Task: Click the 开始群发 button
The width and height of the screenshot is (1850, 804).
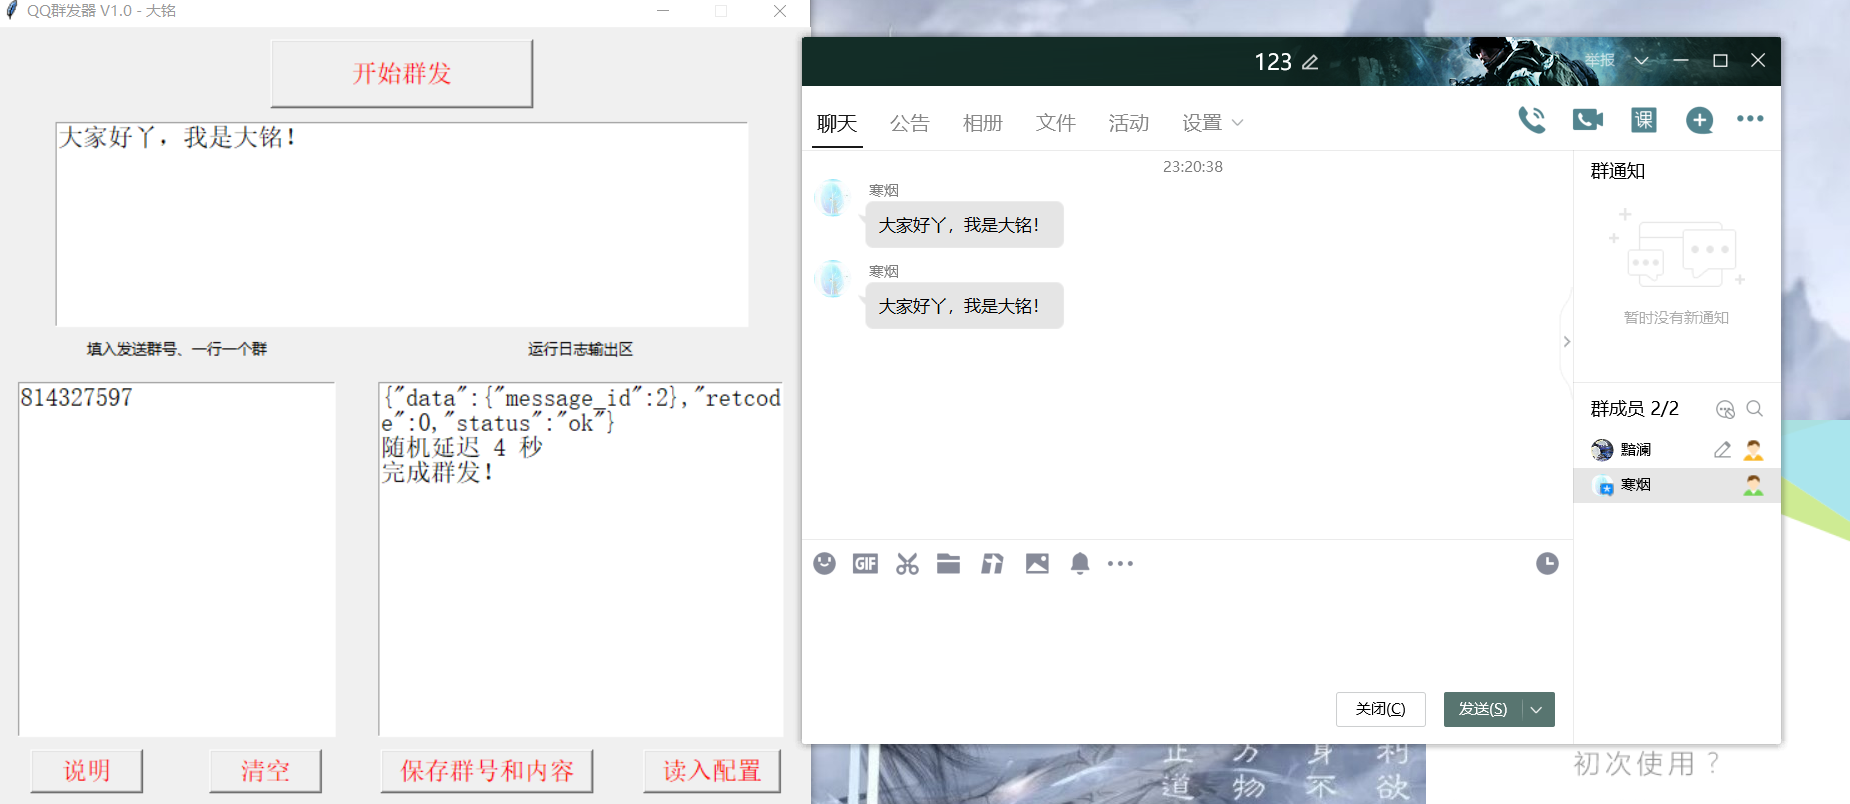Action: 401,73
